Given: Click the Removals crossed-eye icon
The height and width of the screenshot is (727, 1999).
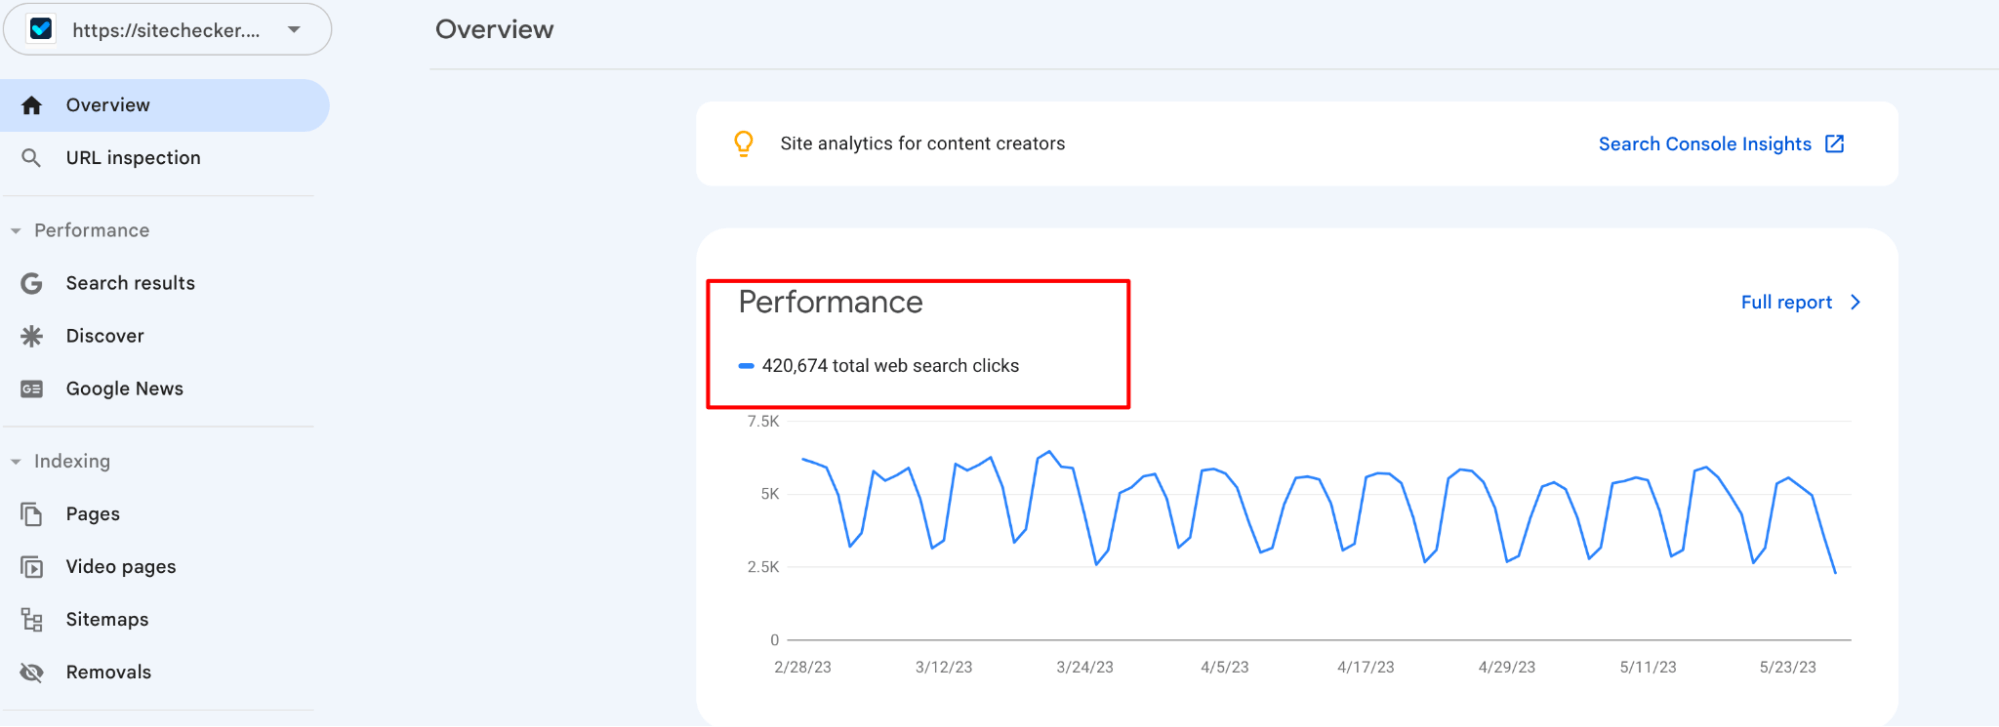Looking at the screenshot, I should coord(32,673).
